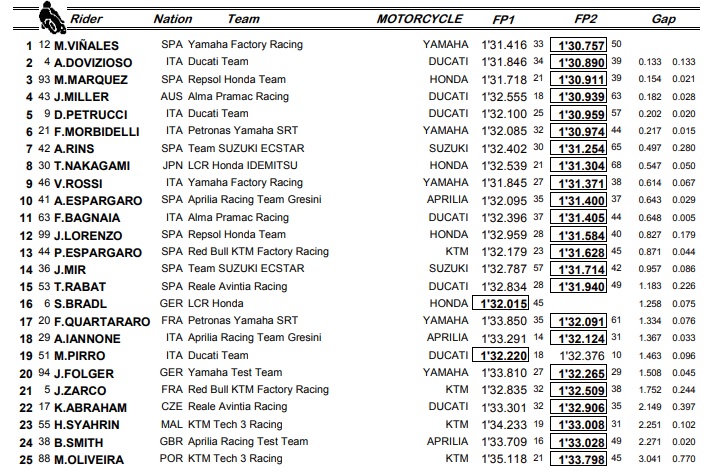The height and width of the screenshot is (474, 710).
Task: Click M.MARQUEZ rider name
Action: coord(91,80)
